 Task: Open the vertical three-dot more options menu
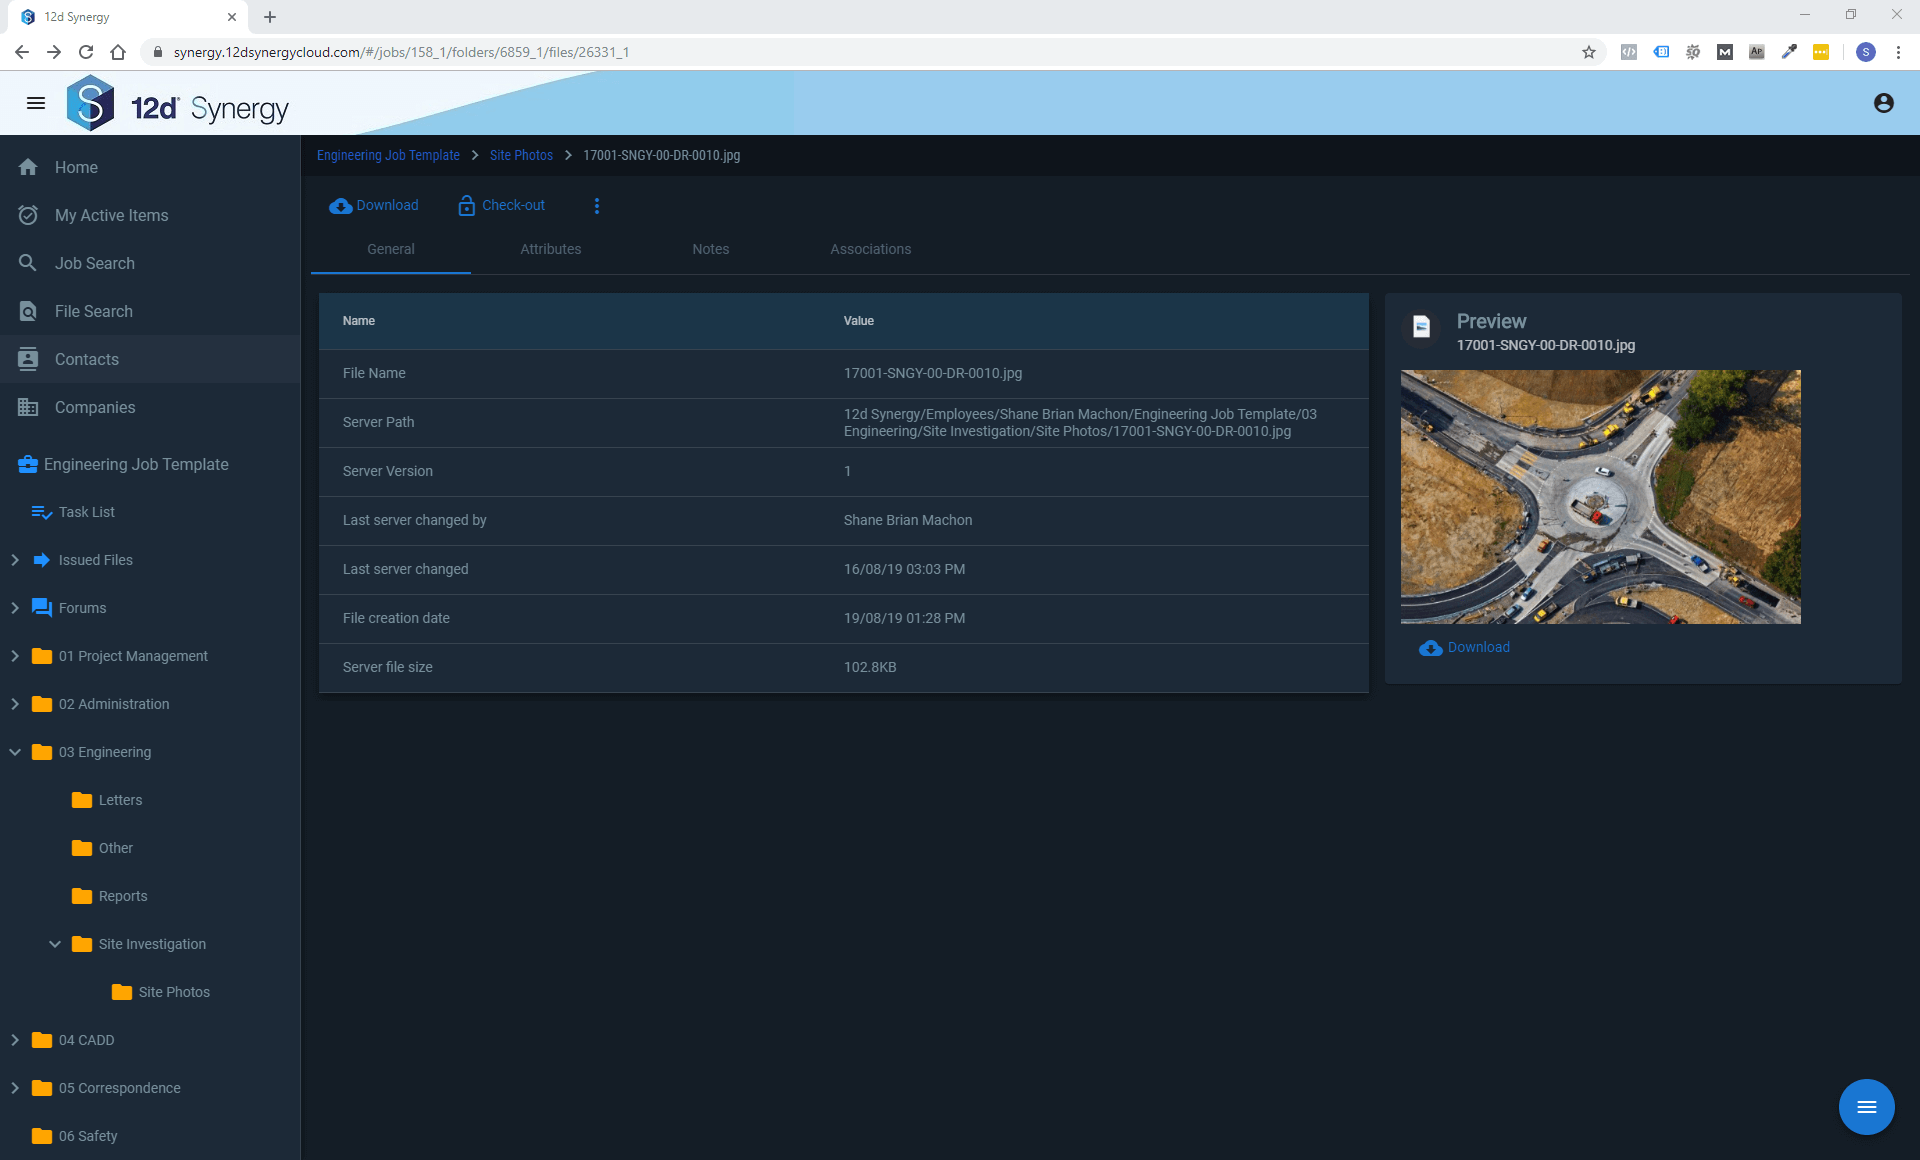pyautogui.click(x=597, y=206)
